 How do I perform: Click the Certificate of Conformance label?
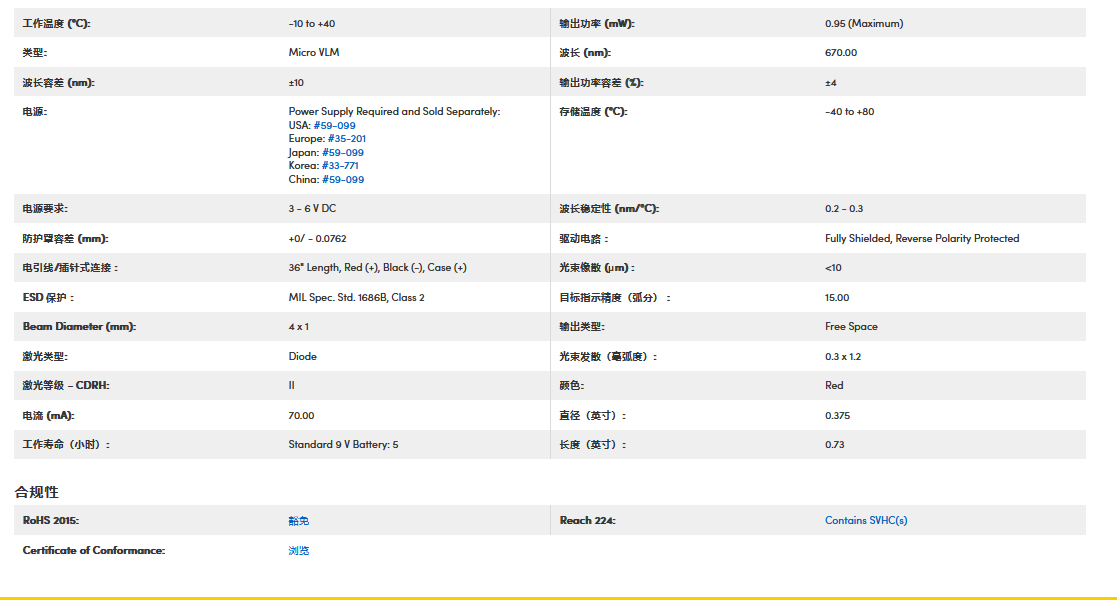tap(93, 550)
